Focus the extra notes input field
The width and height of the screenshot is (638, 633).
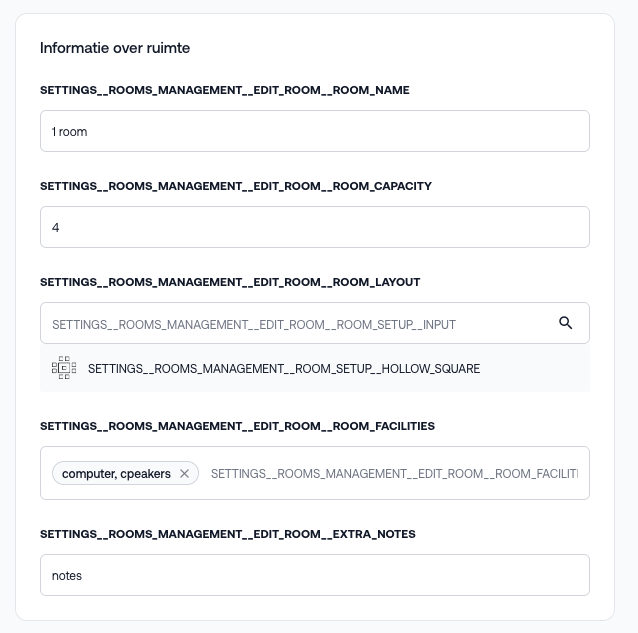[x=314, y=575]
